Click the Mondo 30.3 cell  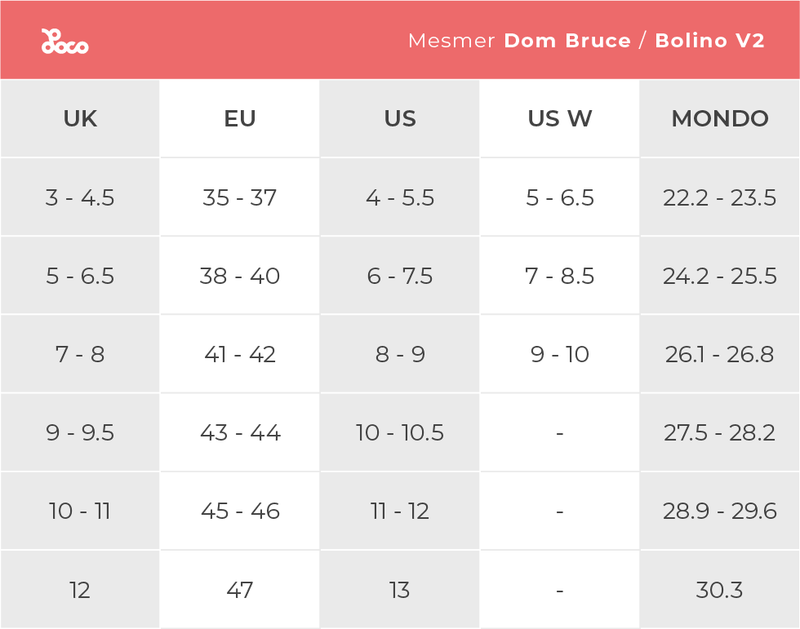point(720,590)
